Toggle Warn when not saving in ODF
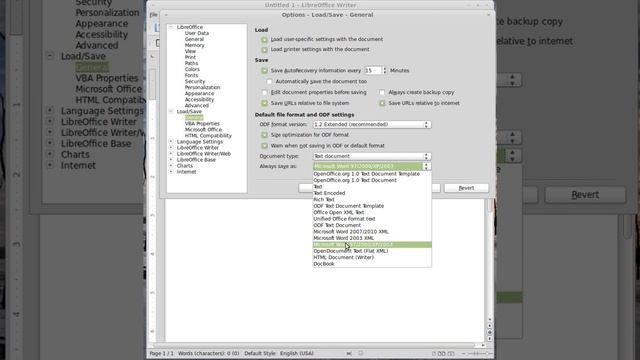The height and width of the screenshot is (360, 640). coord(264,146)
